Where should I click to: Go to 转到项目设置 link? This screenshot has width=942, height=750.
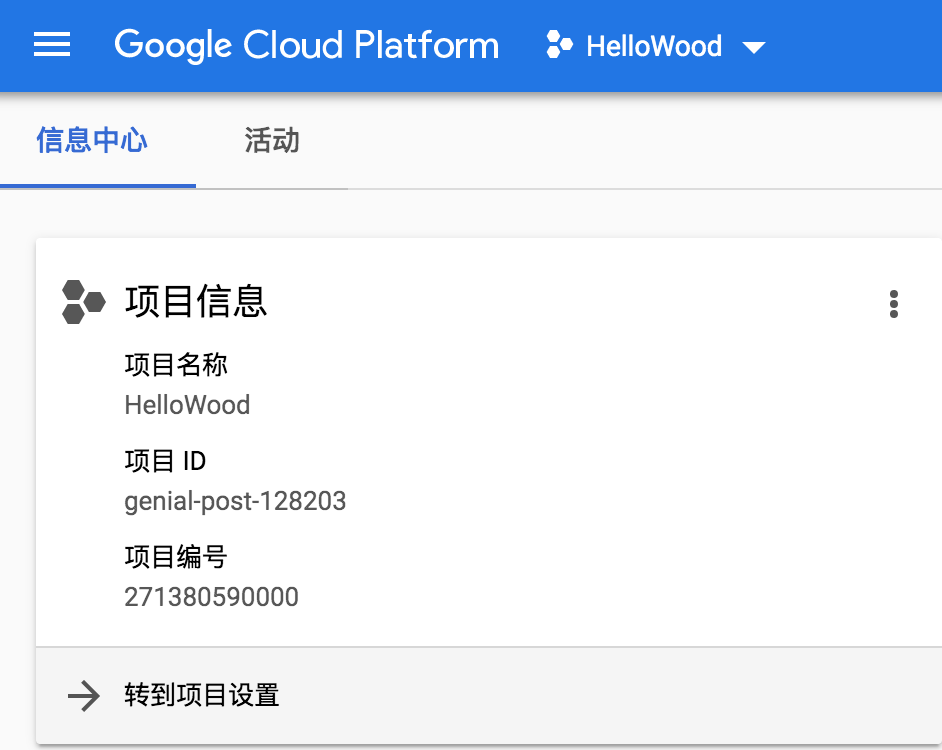[202, 695]
